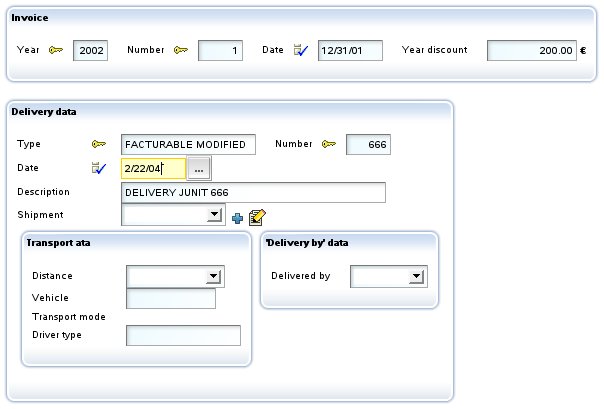Click the key icon beside Invoice Number
604x409 pixels.
[x=181, y=50]
